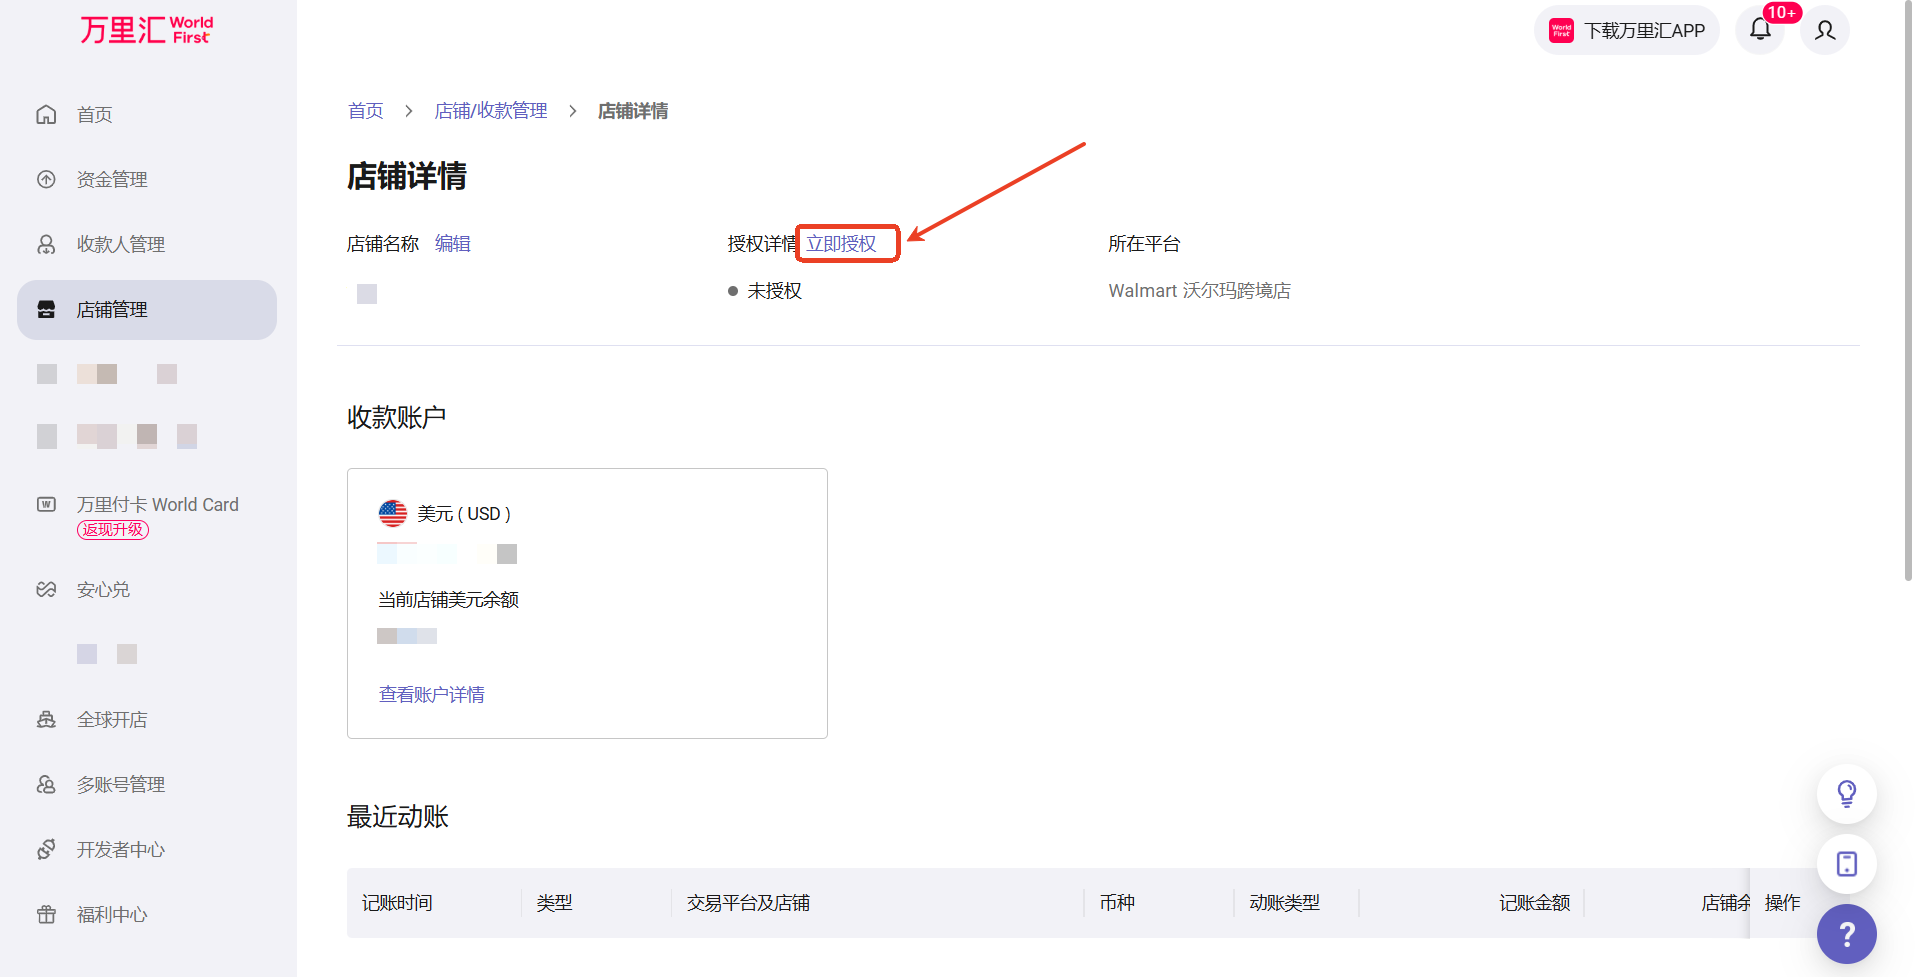
Task: Open 查看账户详情 link
Action: (431, 695)
